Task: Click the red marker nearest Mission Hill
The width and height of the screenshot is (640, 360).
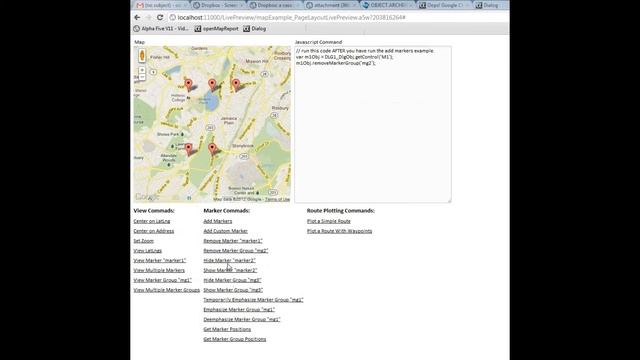Action: [236, 84]
